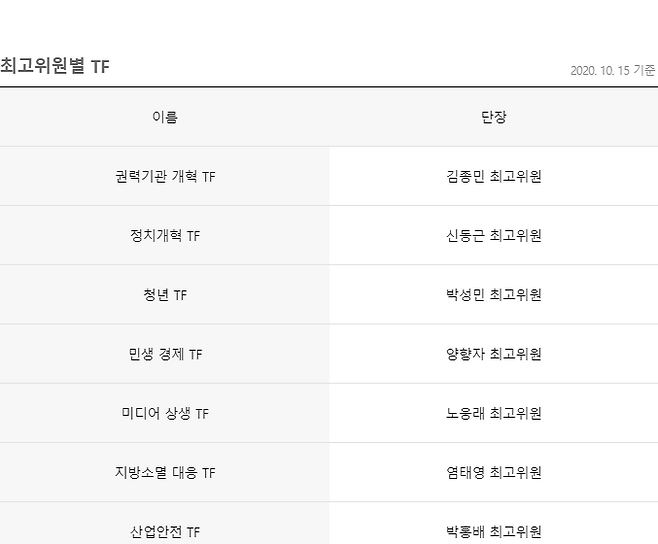Select the 노웅래 최고위원 entry
This screenshot has height=544, width=658.
click(494, 413)
